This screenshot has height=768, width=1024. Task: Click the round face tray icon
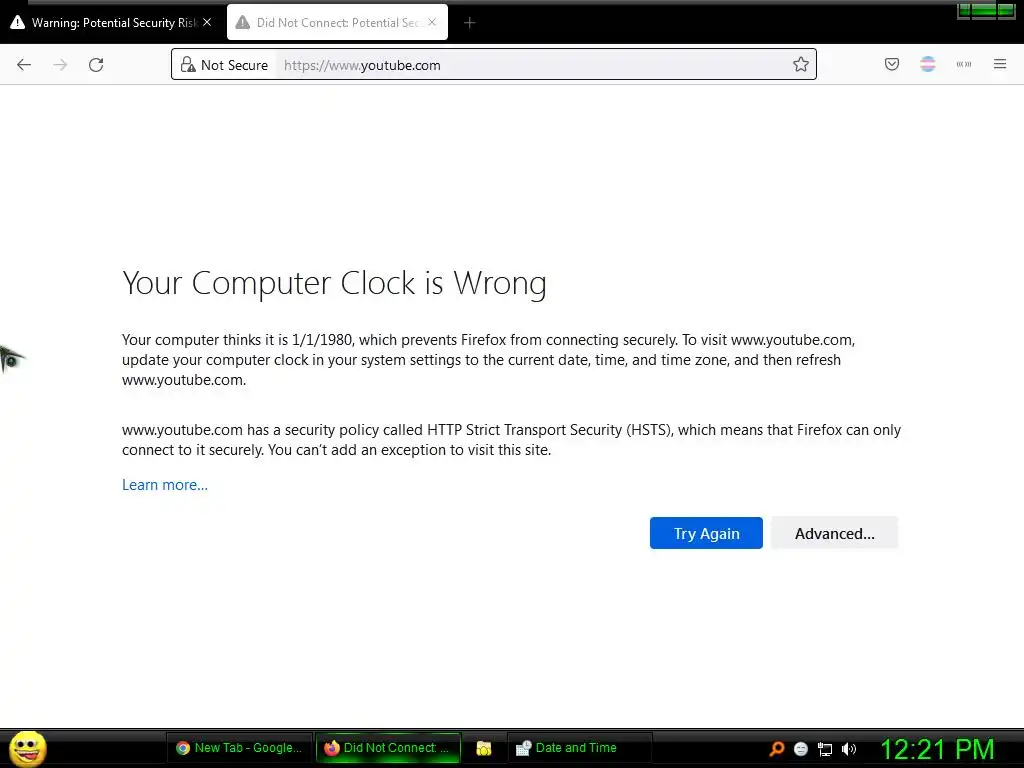pyautogui.click(x=801, y=749)
